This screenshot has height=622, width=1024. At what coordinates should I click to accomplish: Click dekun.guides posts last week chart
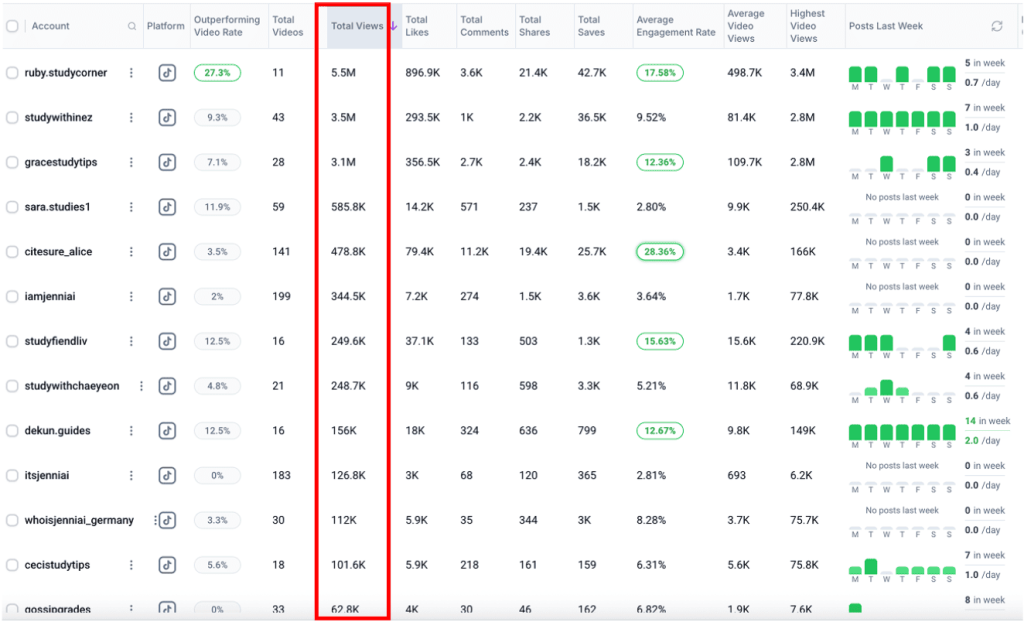902,431
